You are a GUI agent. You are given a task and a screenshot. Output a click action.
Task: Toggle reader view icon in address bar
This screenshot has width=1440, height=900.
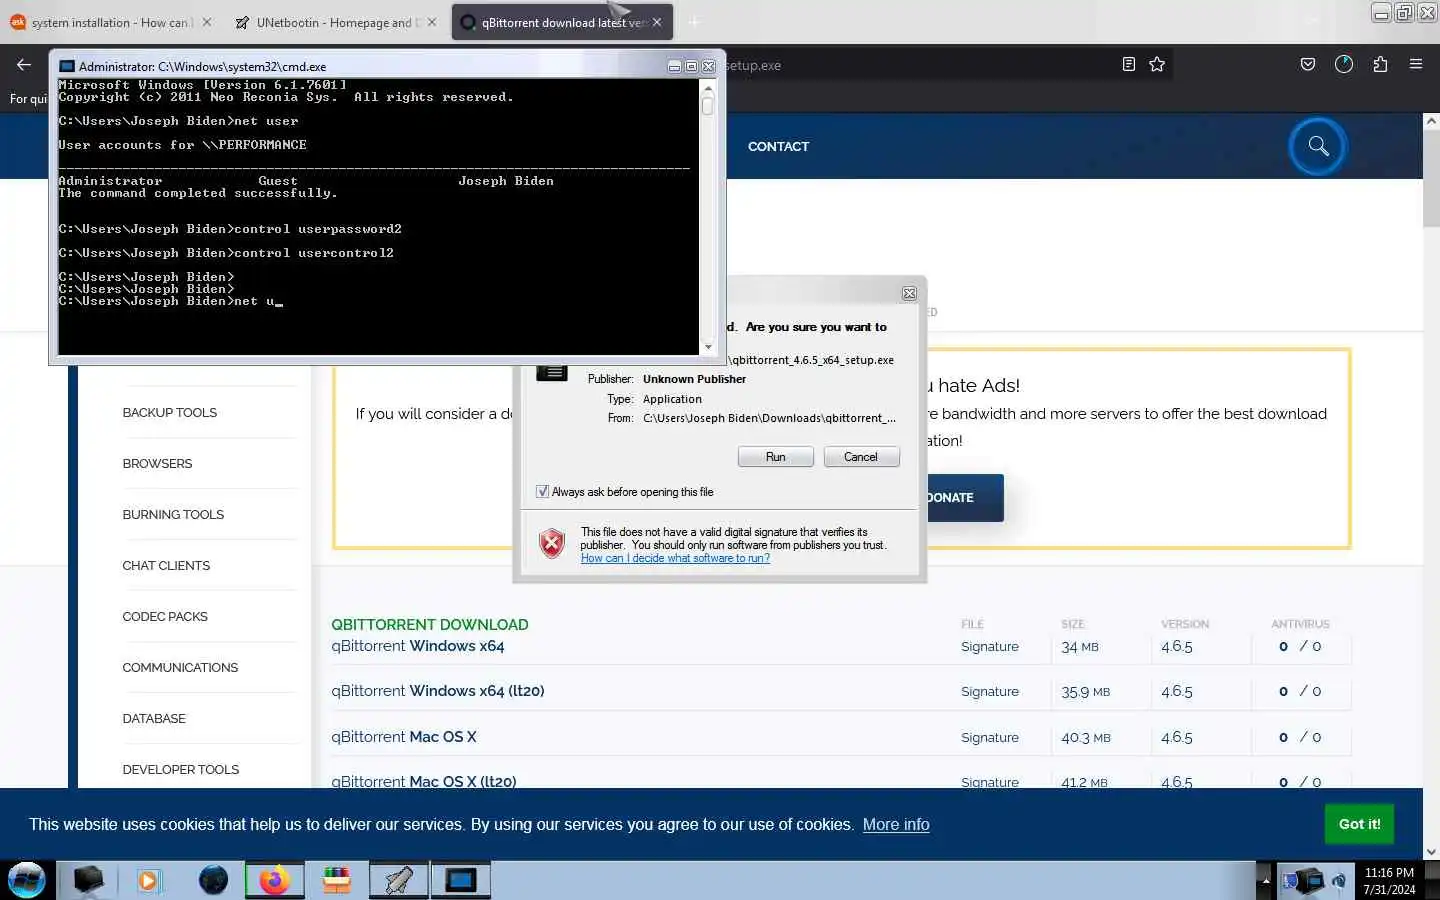pos(1128,64)
